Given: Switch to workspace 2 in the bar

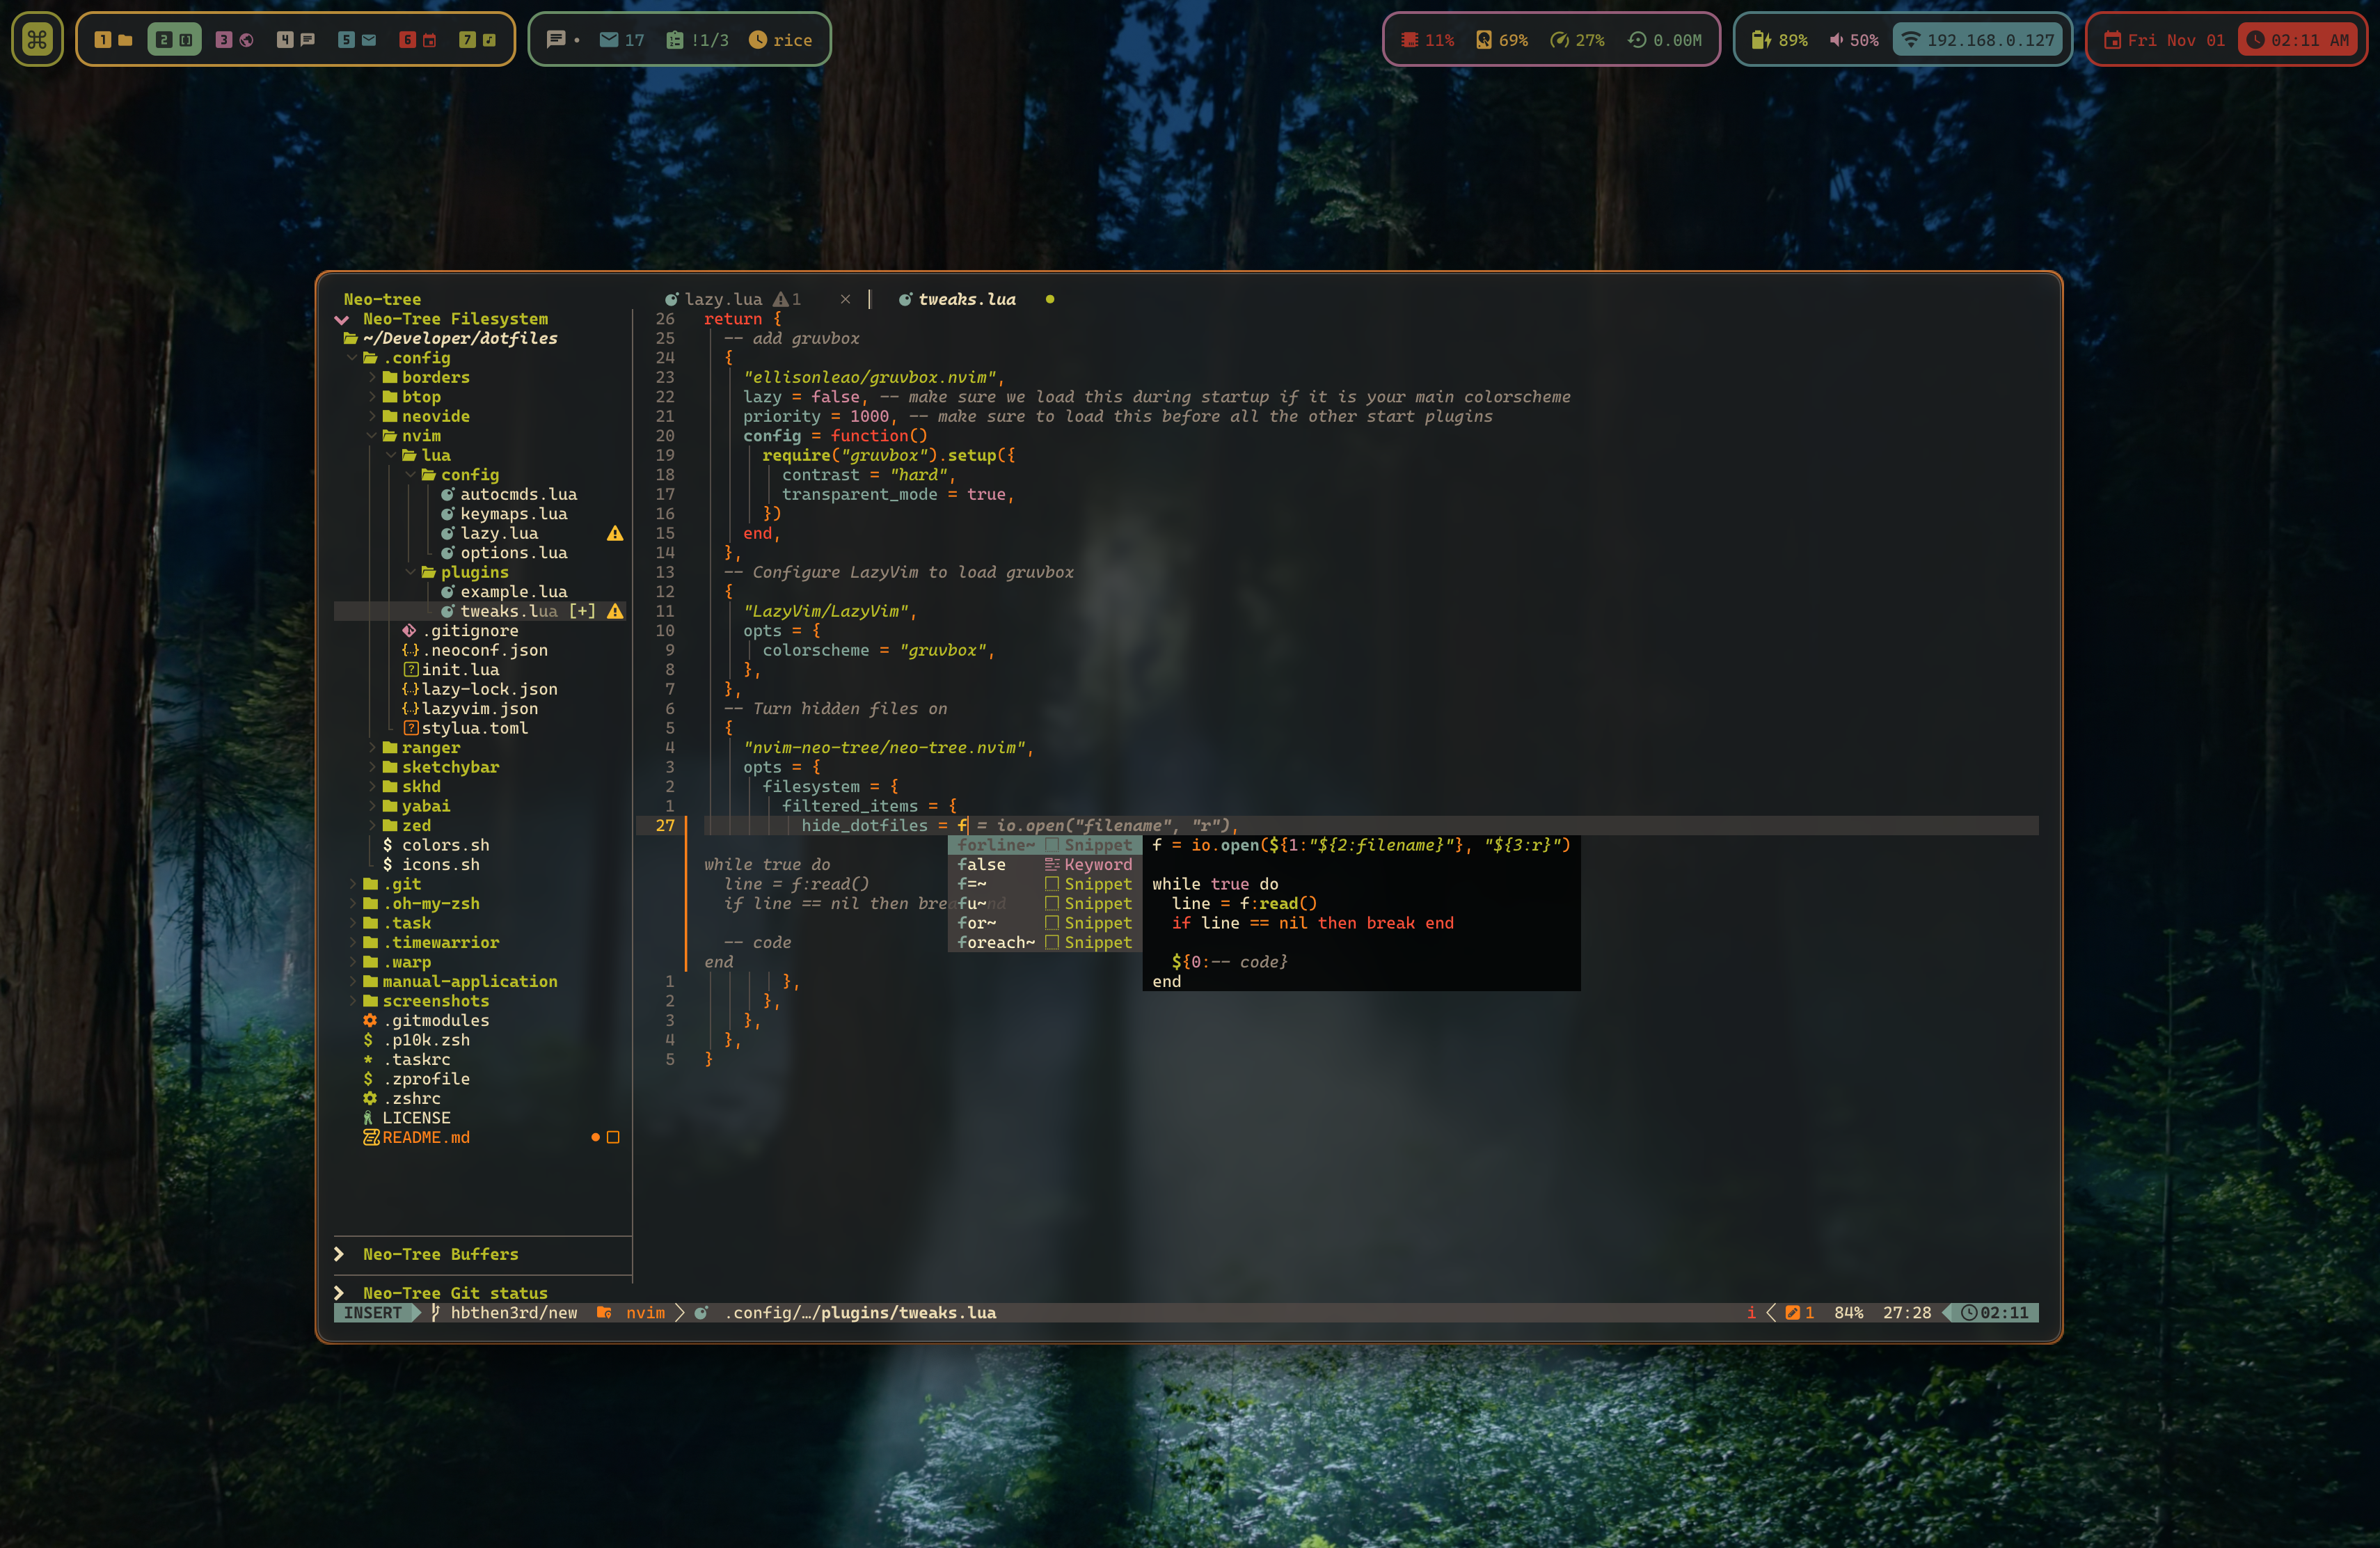Looking at the screenshot, I should point(174,40).
